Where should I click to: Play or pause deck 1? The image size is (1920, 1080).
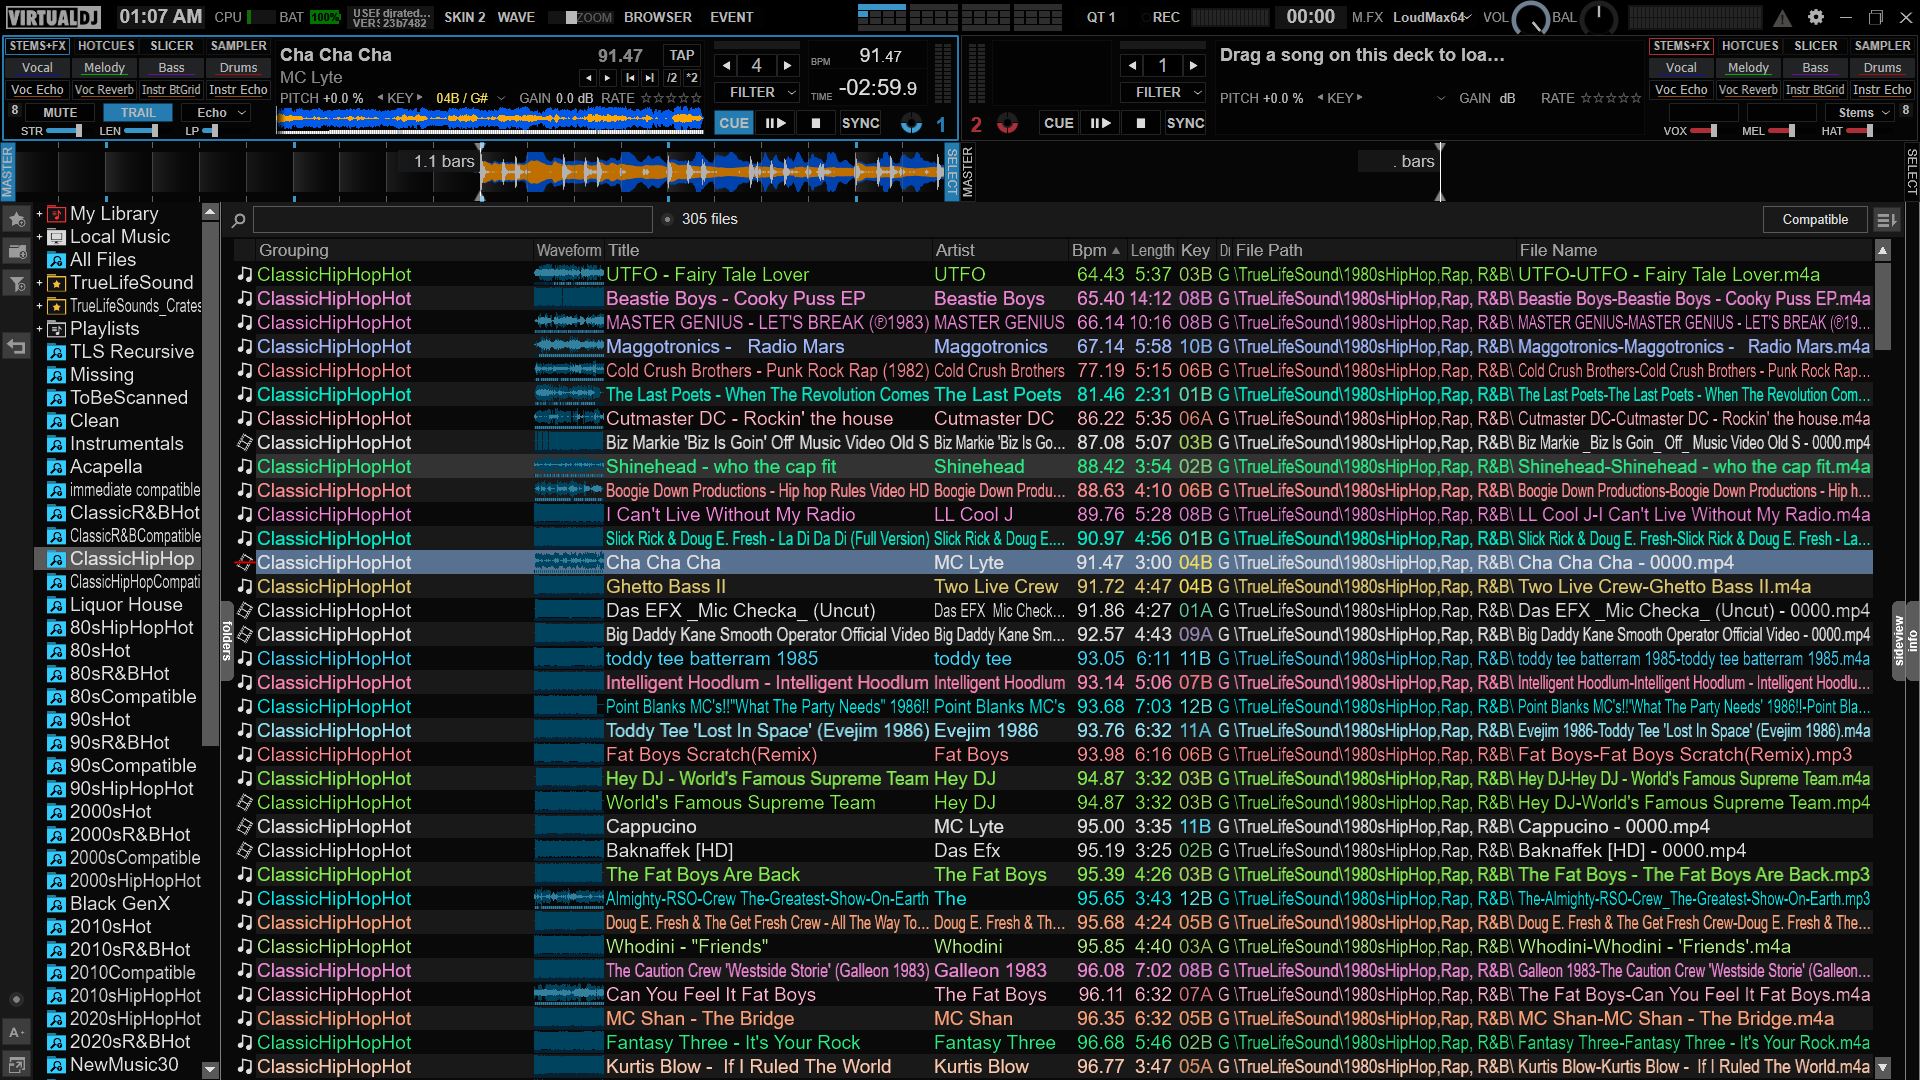(x=775, y=123)
